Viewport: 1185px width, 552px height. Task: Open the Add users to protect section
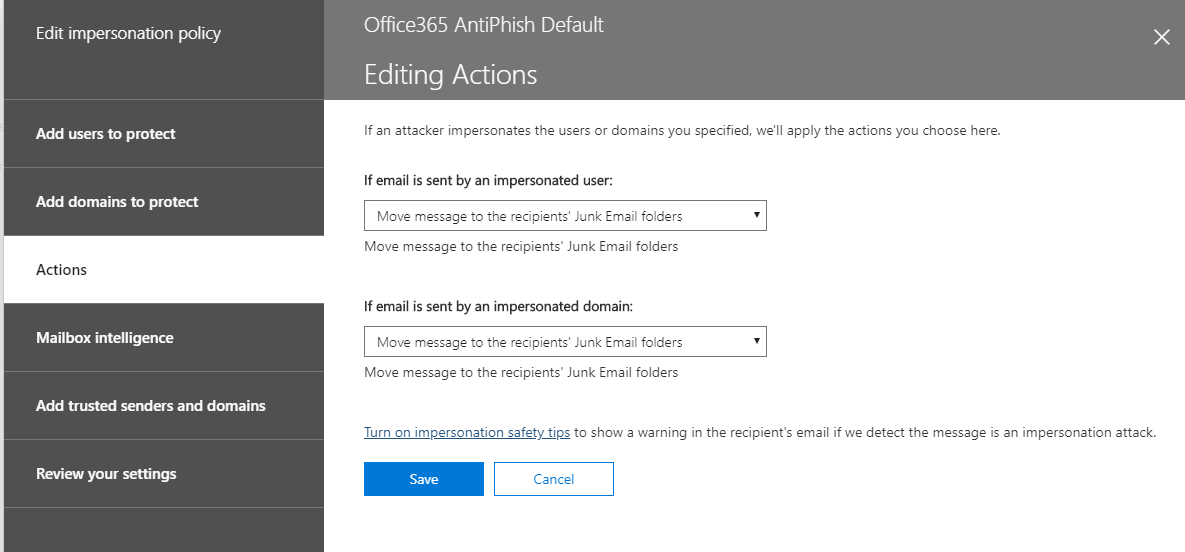point(164,134)
